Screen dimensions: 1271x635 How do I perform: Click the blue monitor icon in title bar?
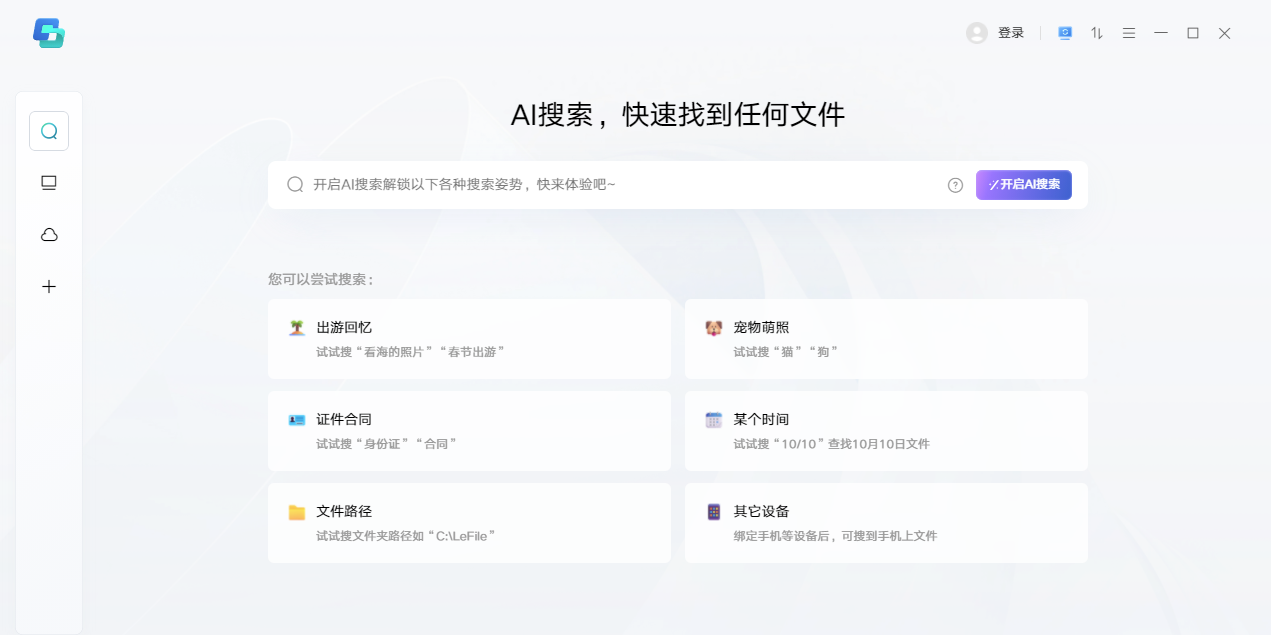(1065, 33)
